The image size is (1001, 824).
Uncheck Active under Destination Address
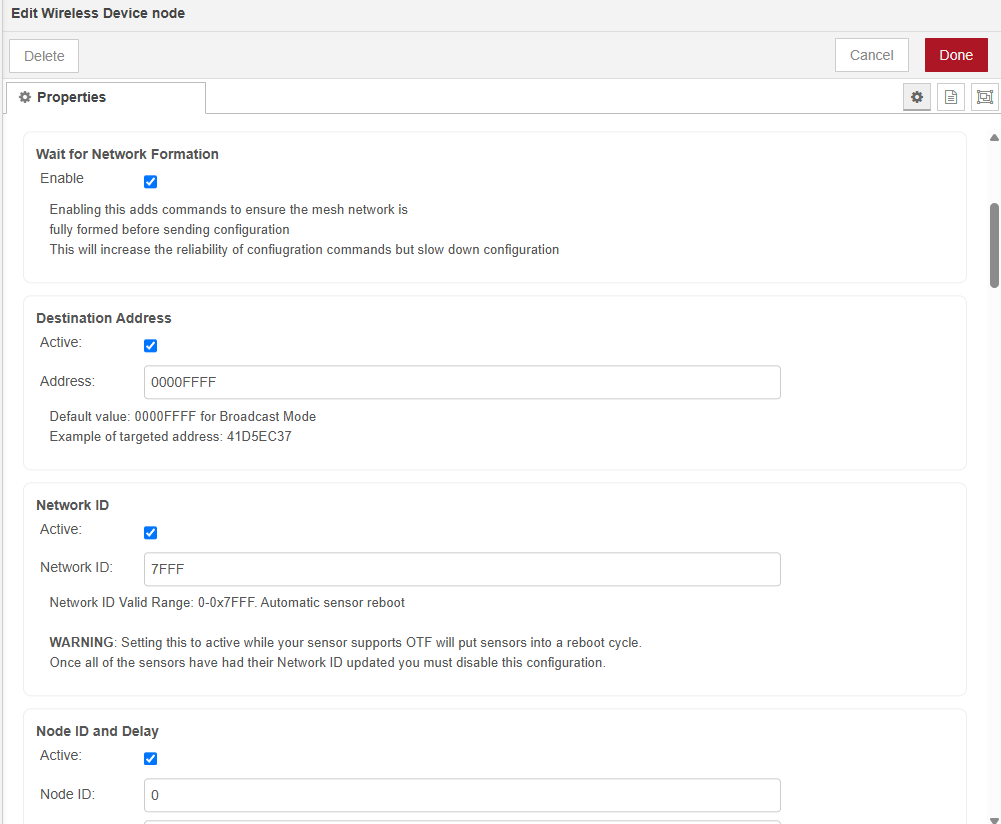click(x=150, y=346)
